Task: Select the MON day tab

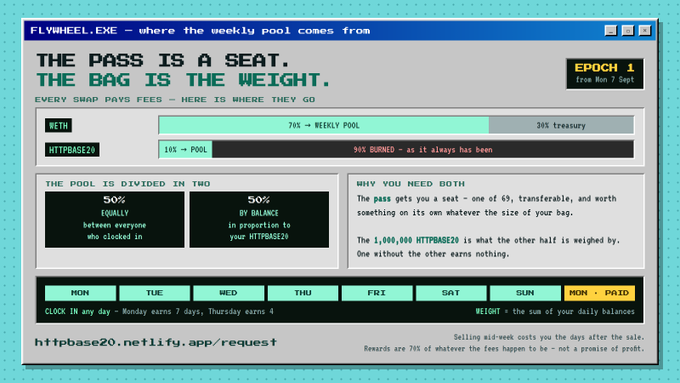Action: pyautogui.click(x=80, y=293)
